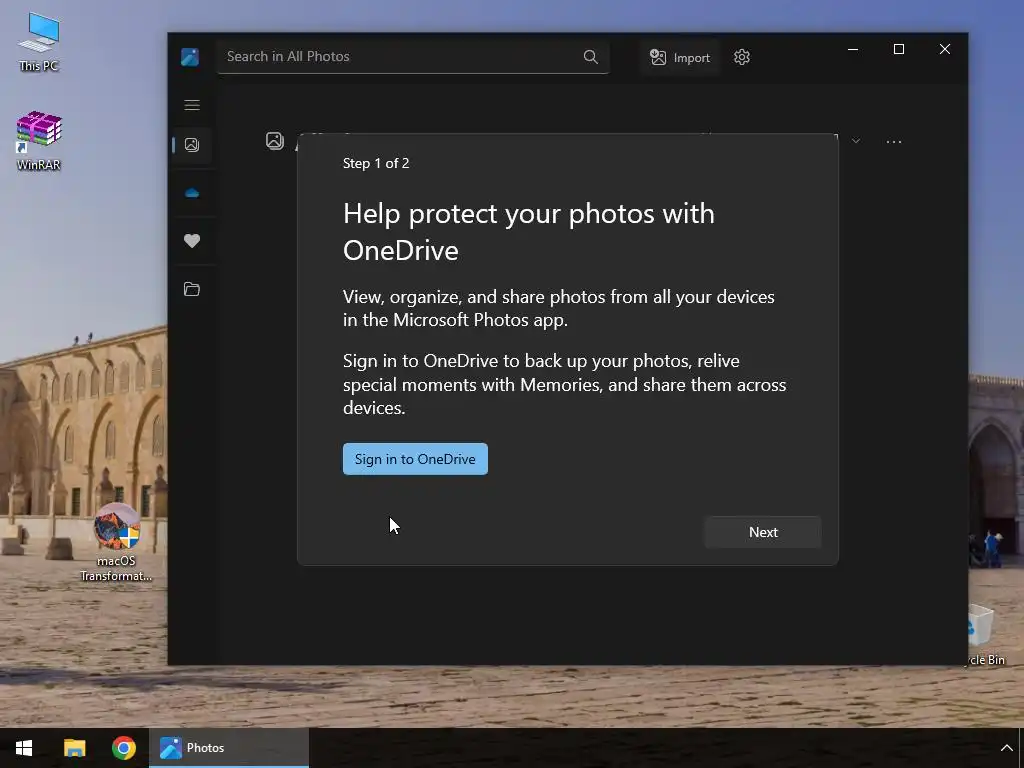Image resolution: width=1024 pixels, height=768 pixels.
Task: Close the Photos window
Action: click(945, 50)
